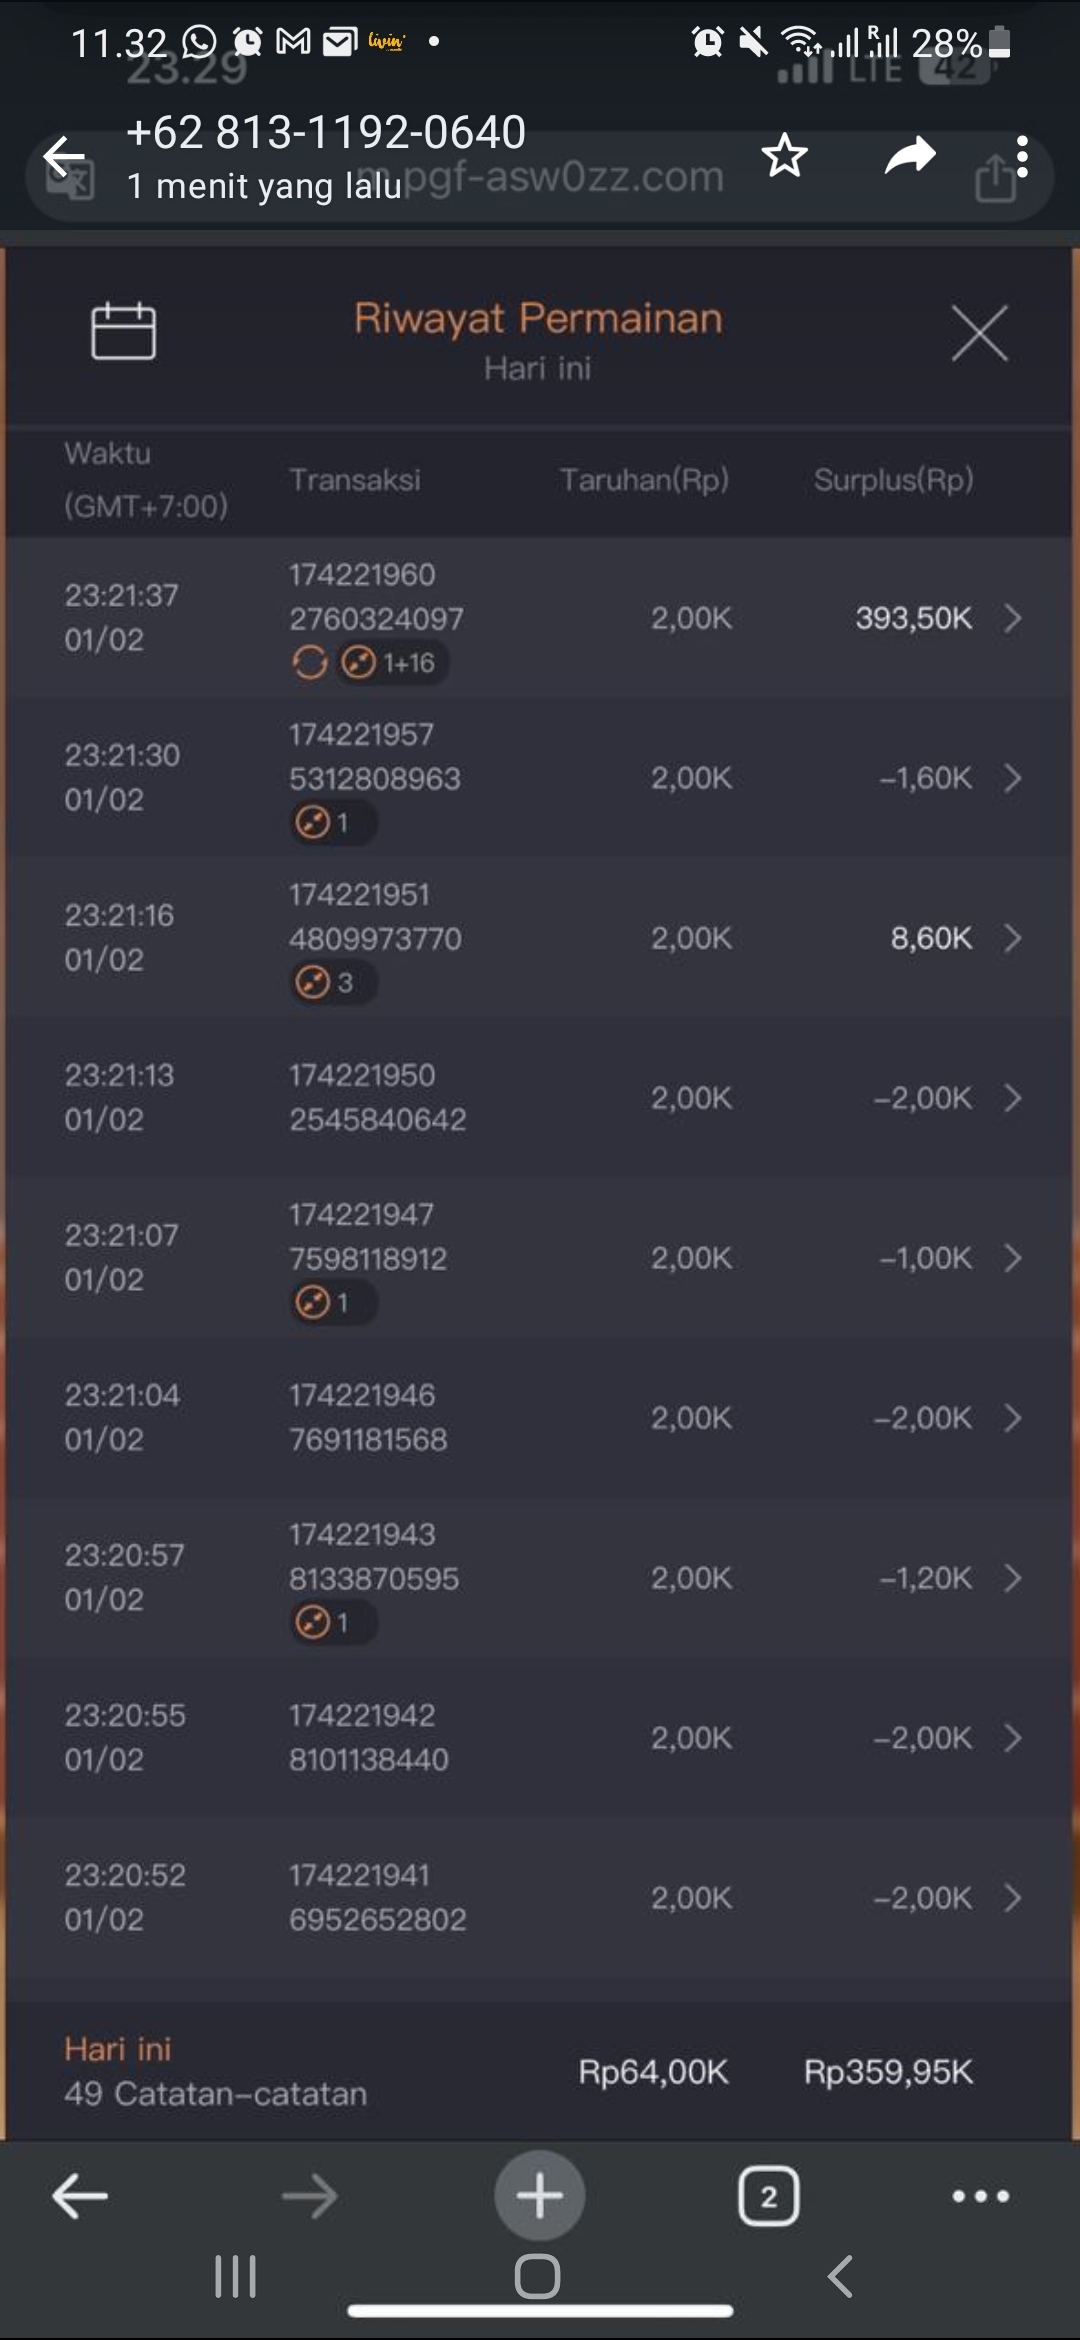Navigate back with bottom browser back arrow

coord(80,2196)
